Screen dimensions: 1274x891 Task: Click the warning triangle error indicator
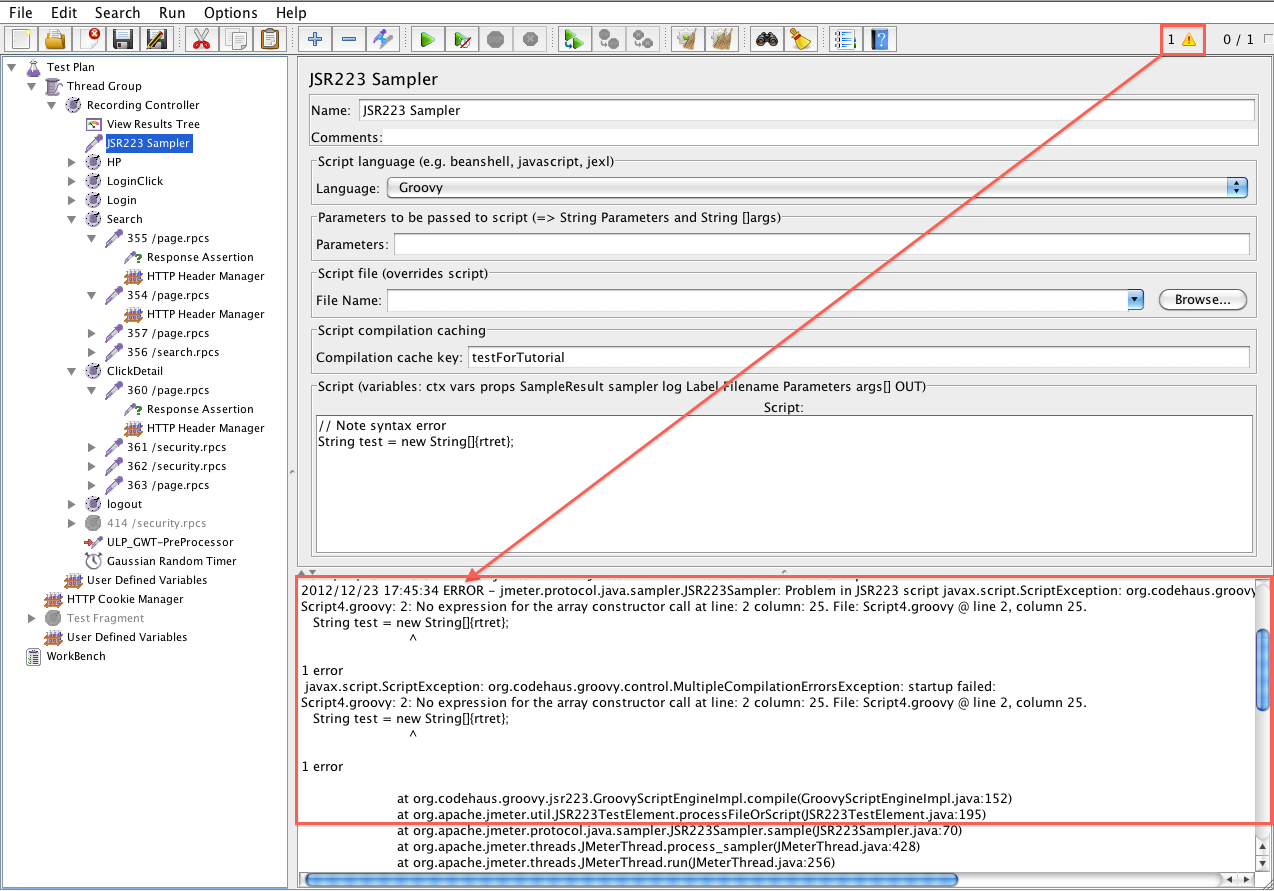(1188, 40)
